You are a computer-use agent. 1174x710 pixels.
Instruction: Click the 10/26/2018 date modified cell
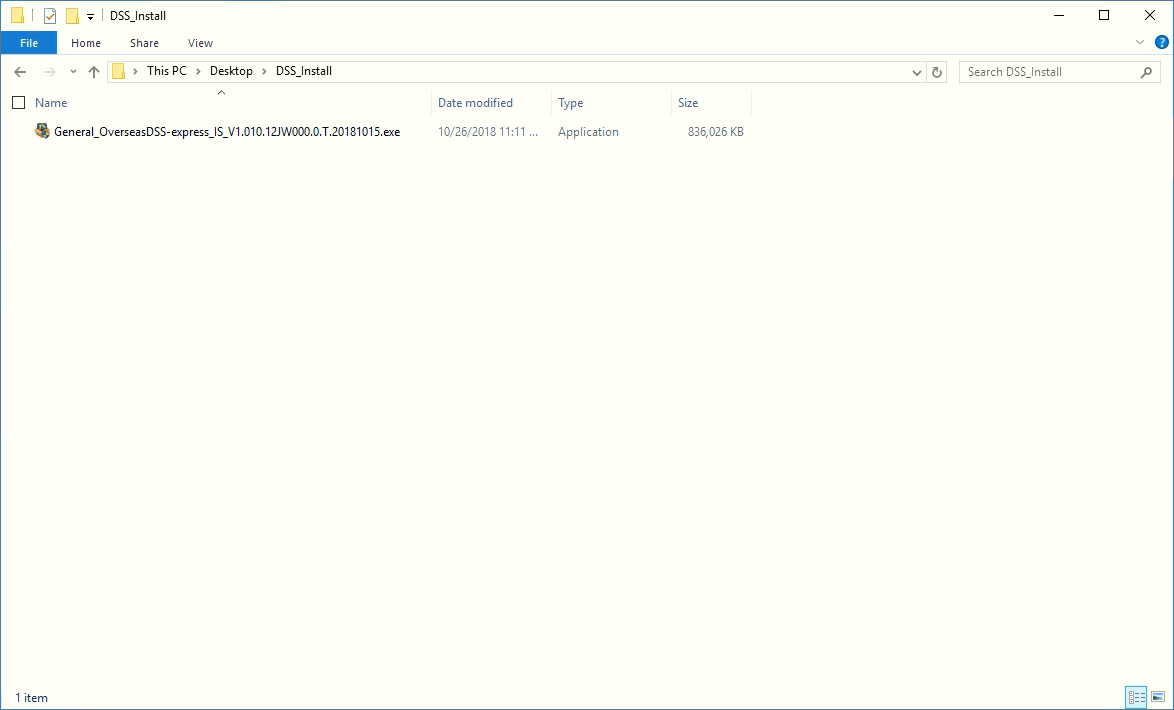point(488,132)
